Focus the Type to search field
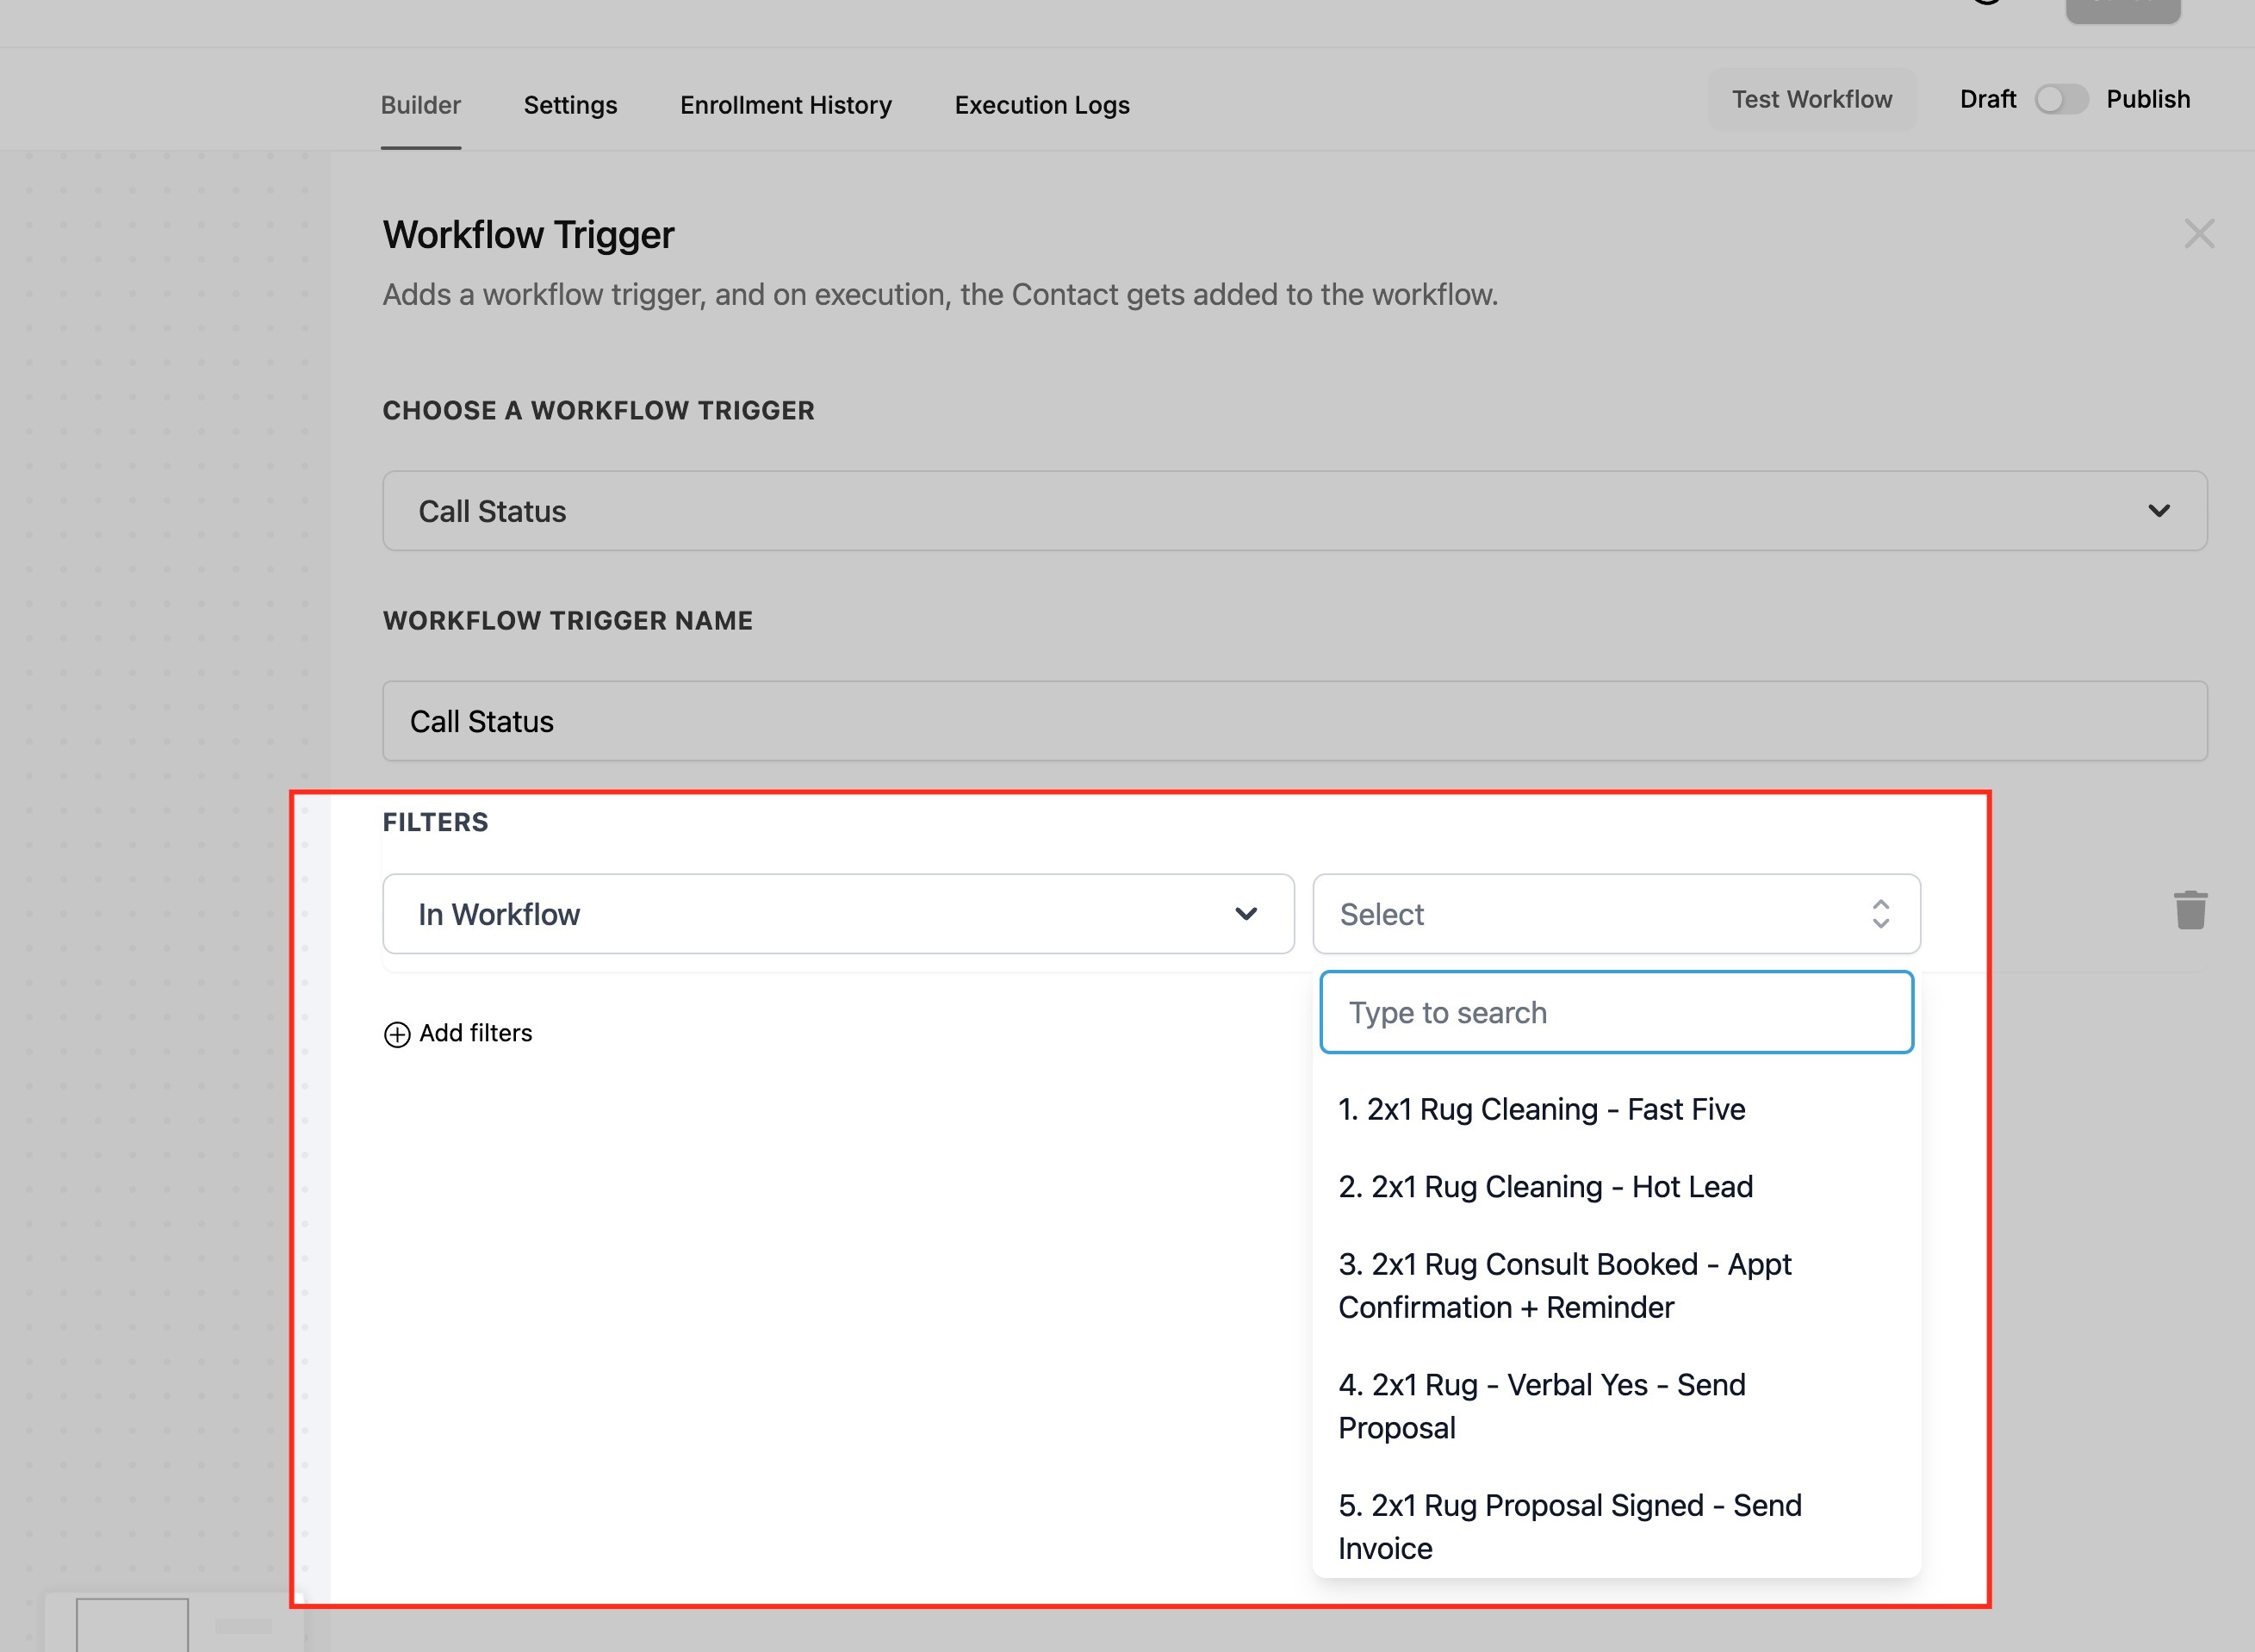The image size is (2255, 1652). click(1615, 1012)
